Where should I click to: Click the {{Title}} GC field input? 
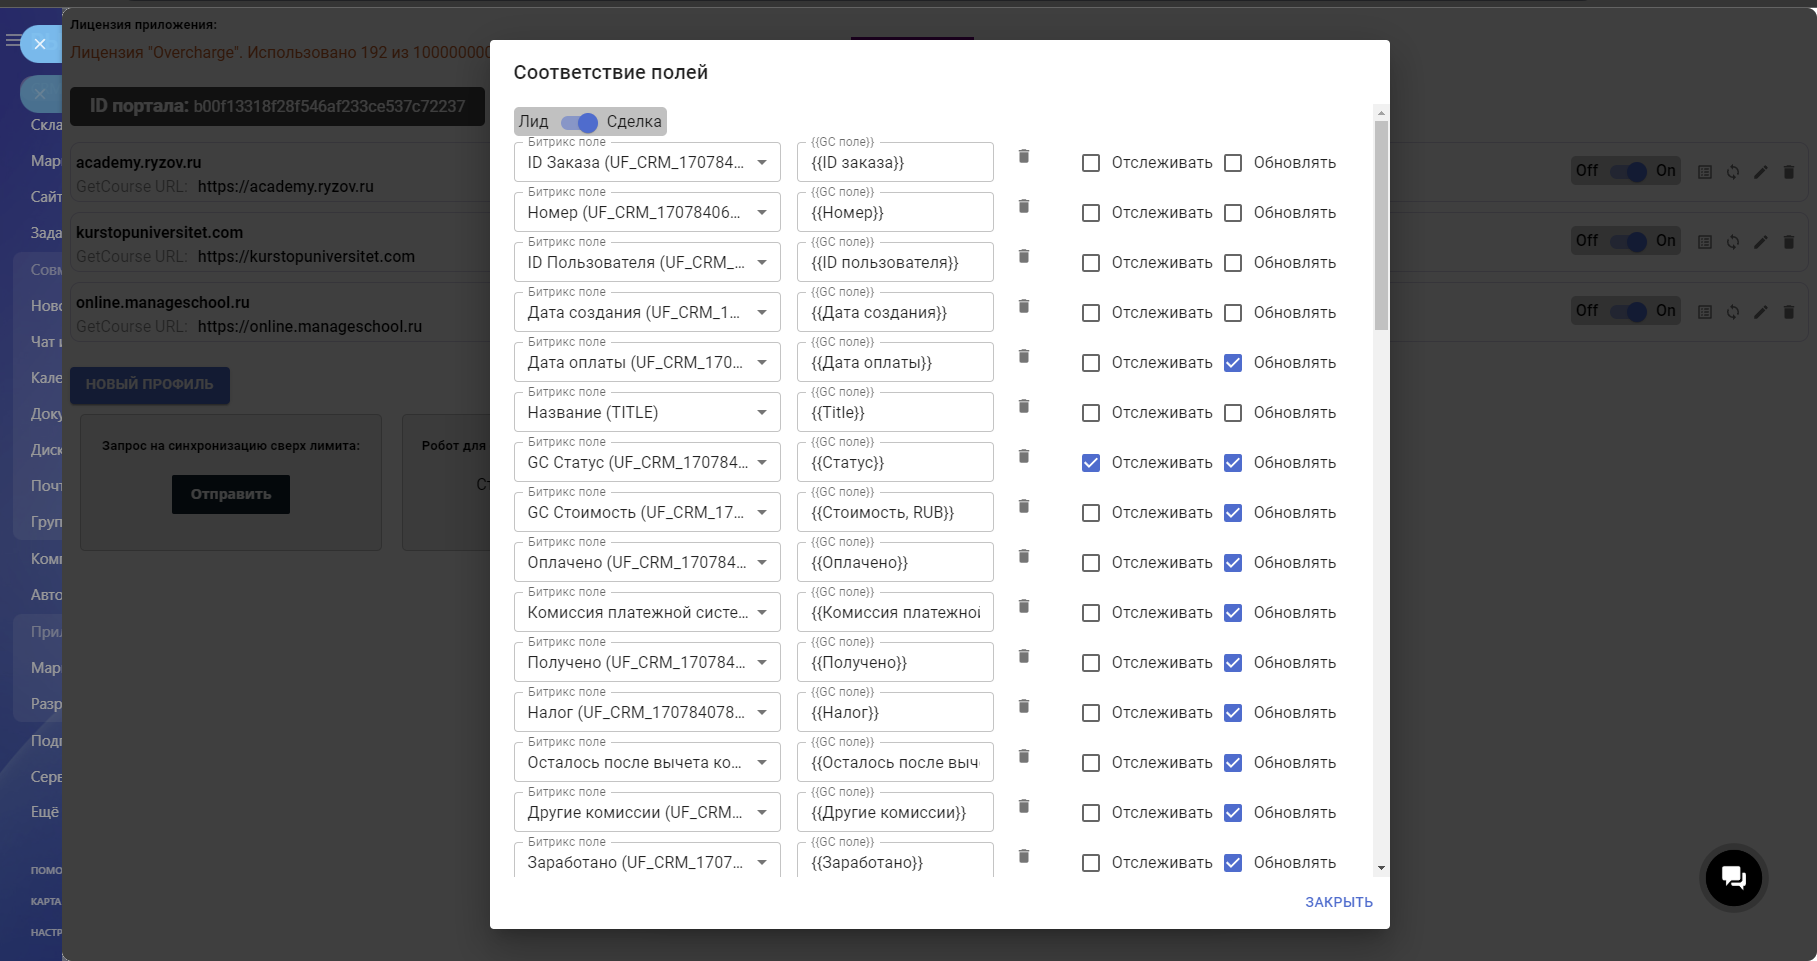click(894, 413)
